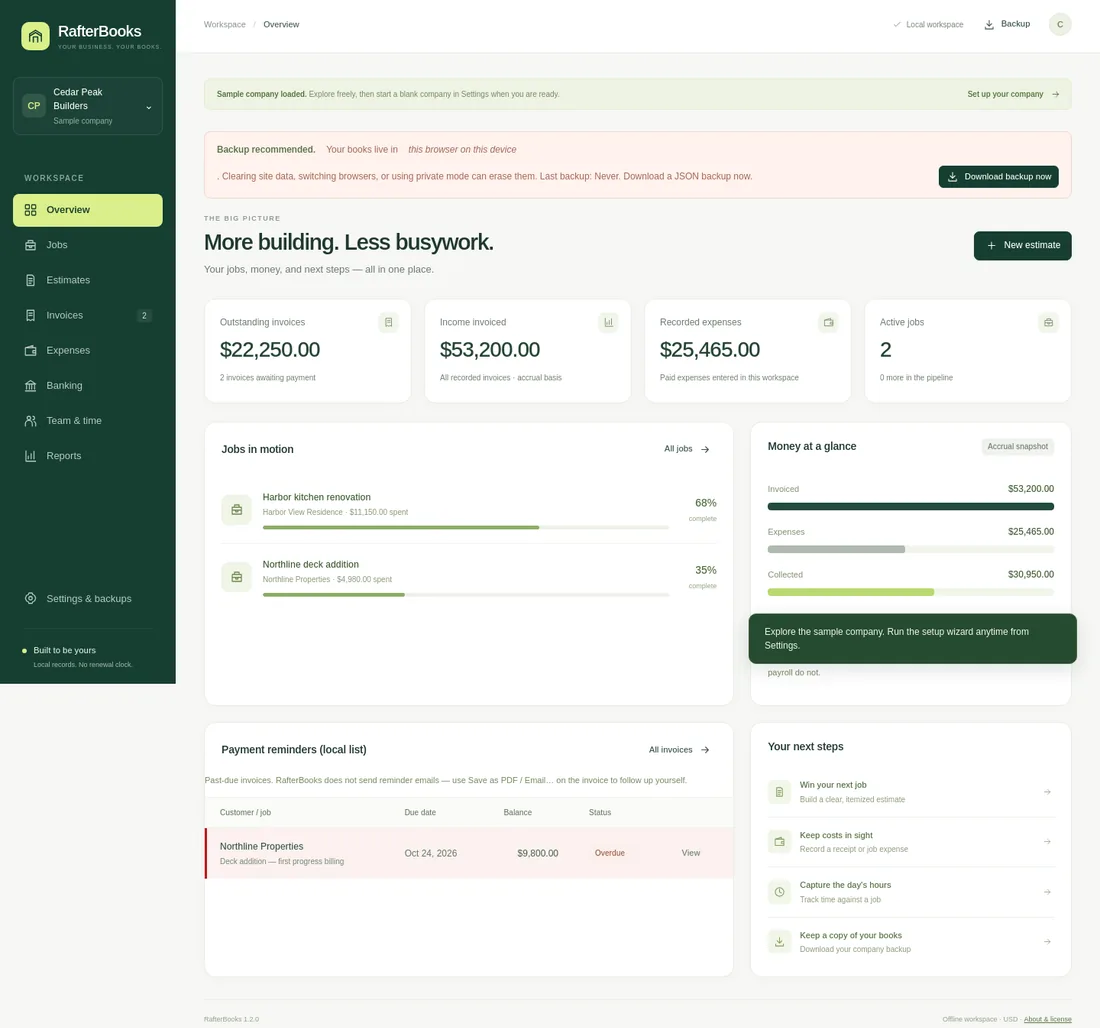Viewport: 1100px width, 1028px height.
Task: Click the Reports chart icon in sidebar
Action: [30, 455]
